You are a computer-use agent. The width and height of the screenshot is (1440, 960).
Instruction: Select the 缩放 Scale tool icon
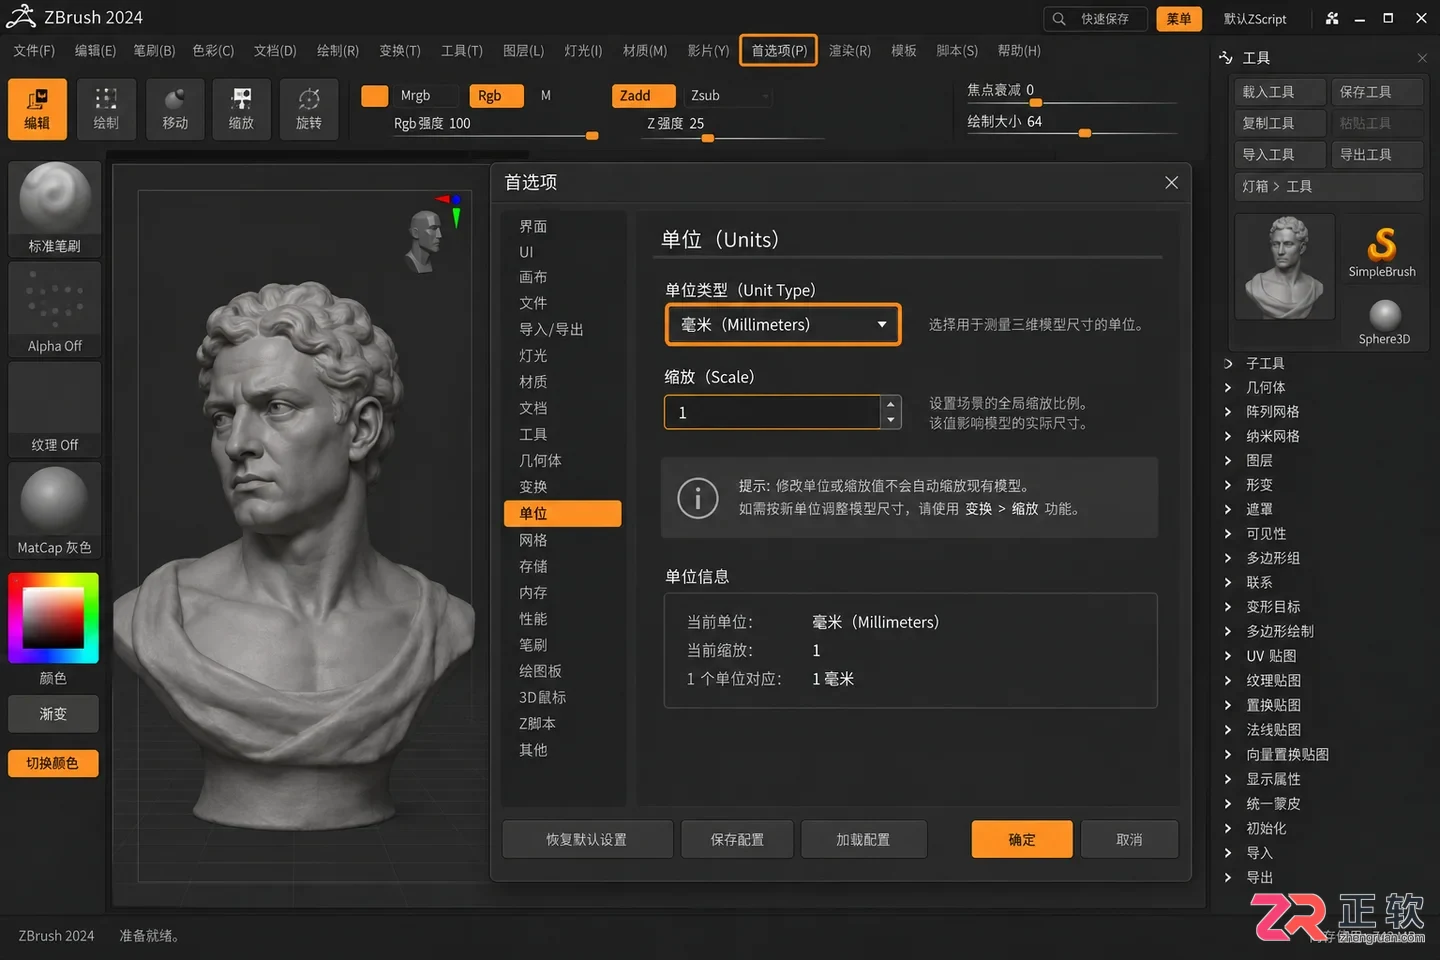241,109
